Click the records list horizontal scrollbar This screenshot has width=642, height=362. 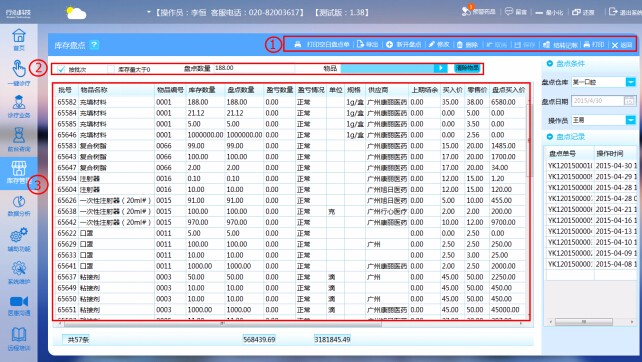[x=584, y=322]
